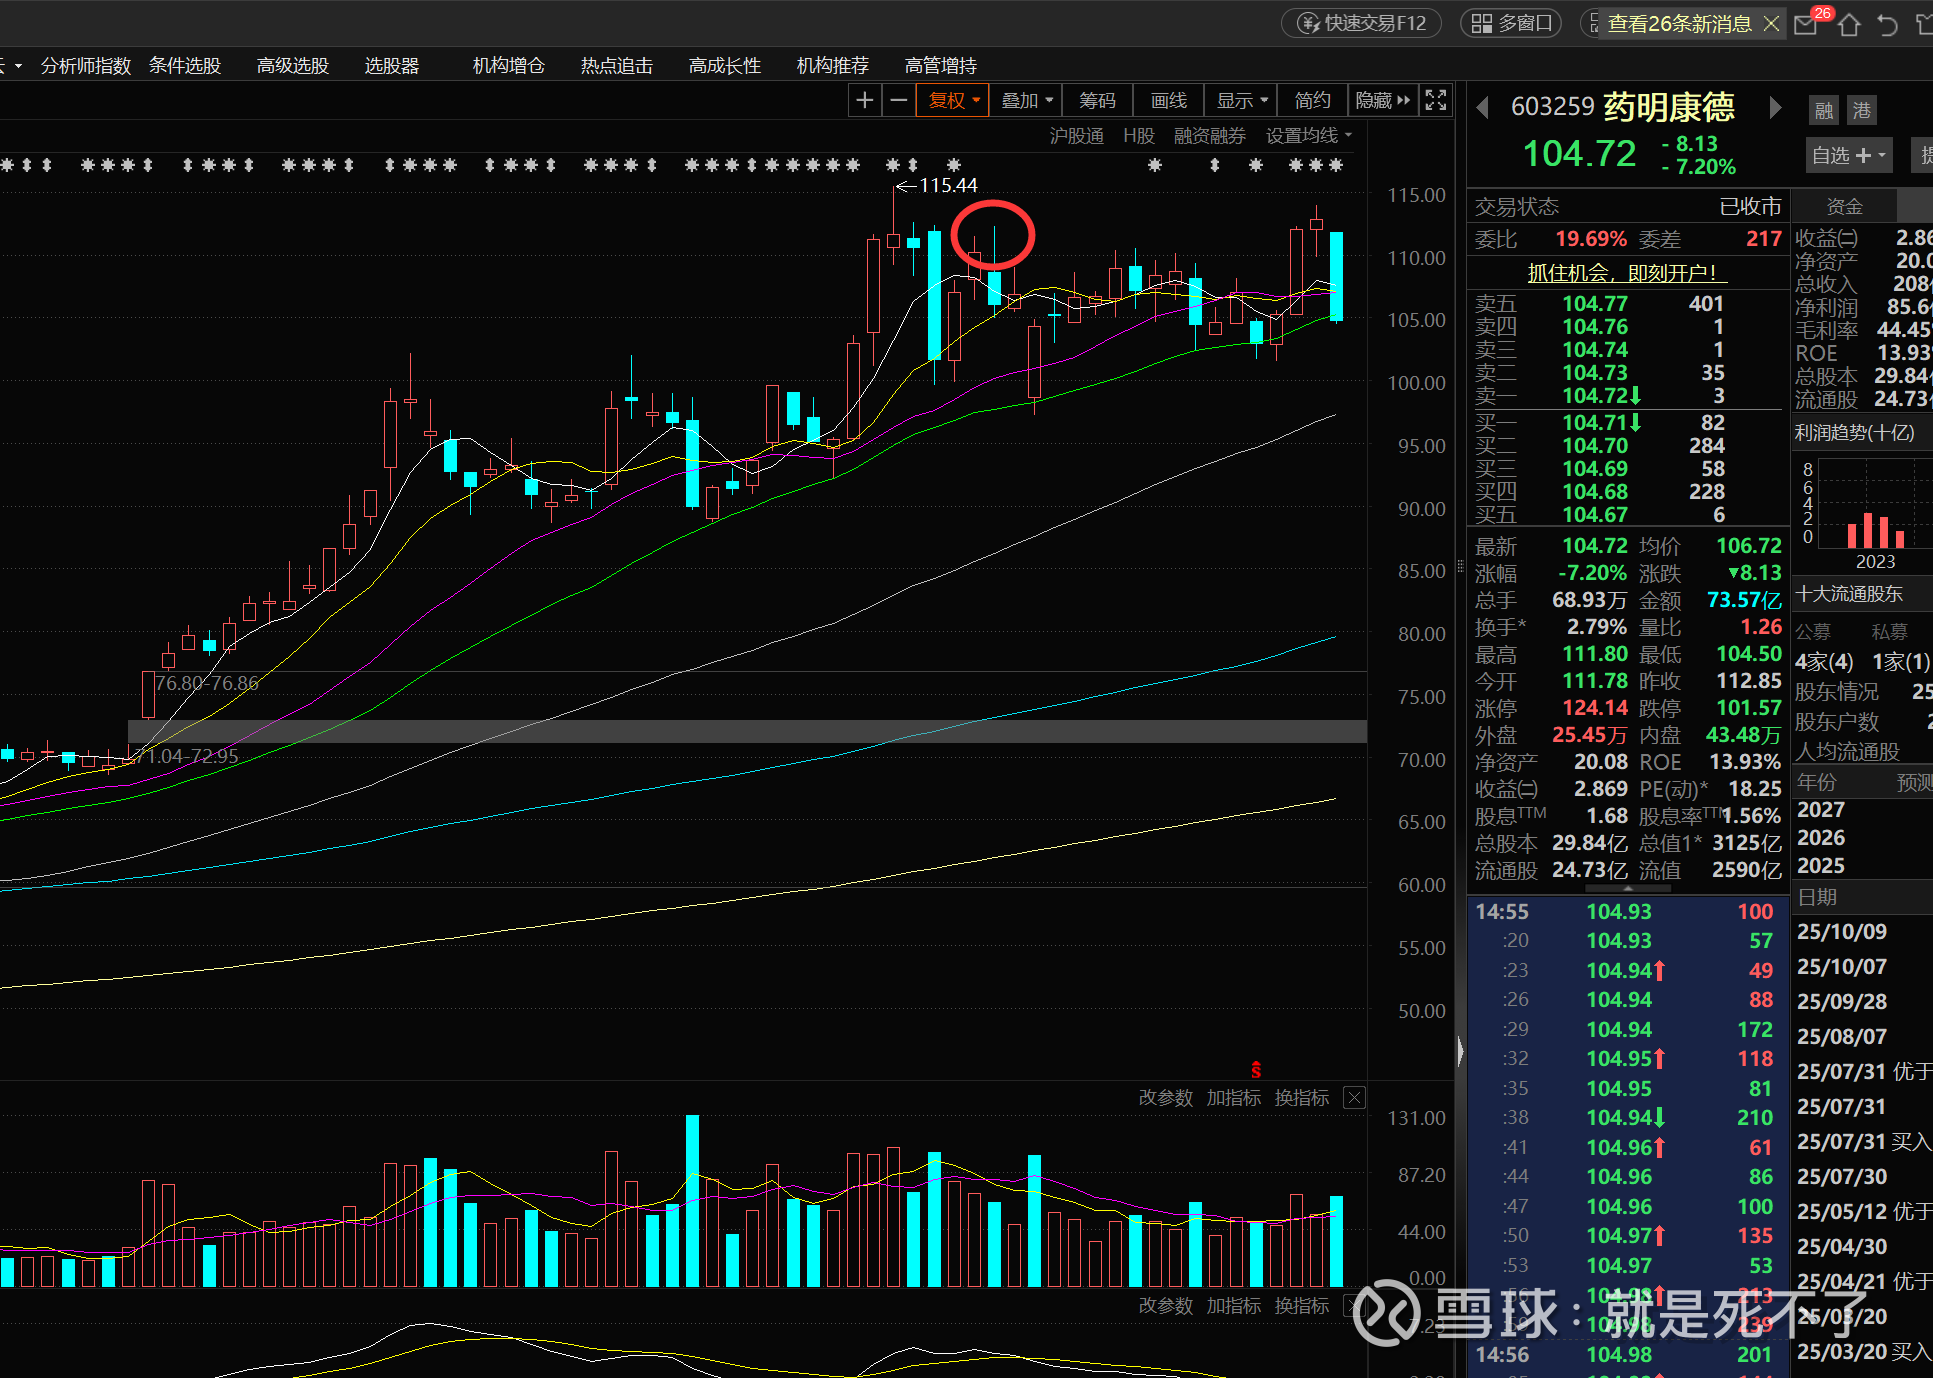Click the 快速交易F12 button
This screenshot has width=1933, height=1378.
click(x=1362, y=23)
